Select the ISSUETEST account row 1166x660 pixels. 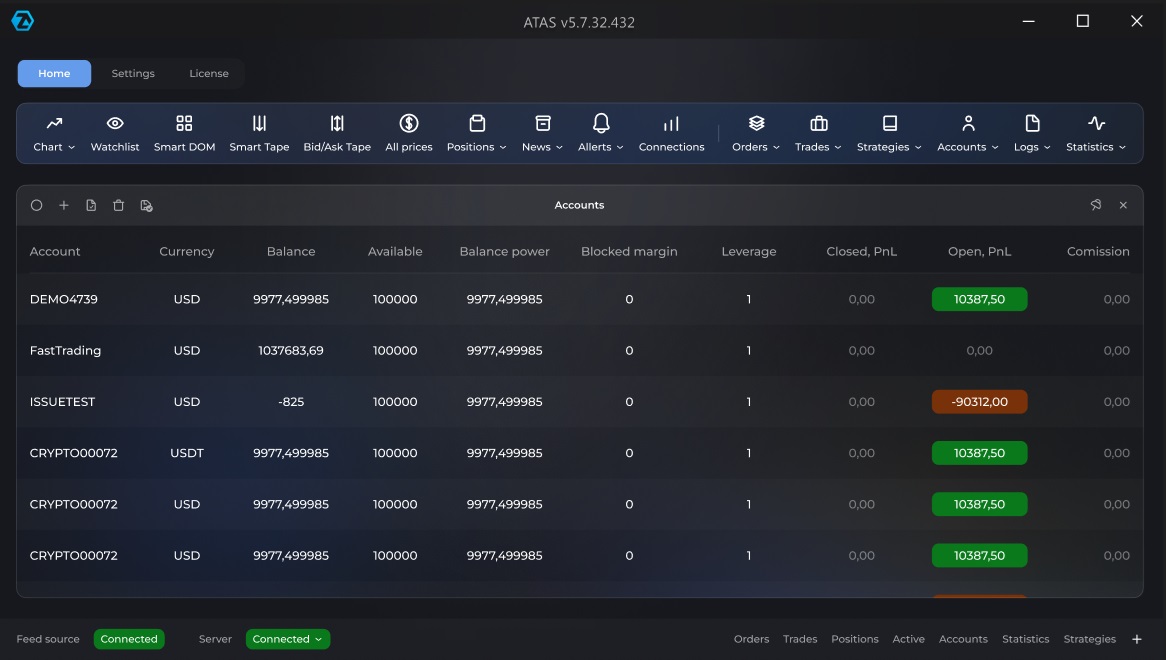pyautogui.click(x=63, y=402)
